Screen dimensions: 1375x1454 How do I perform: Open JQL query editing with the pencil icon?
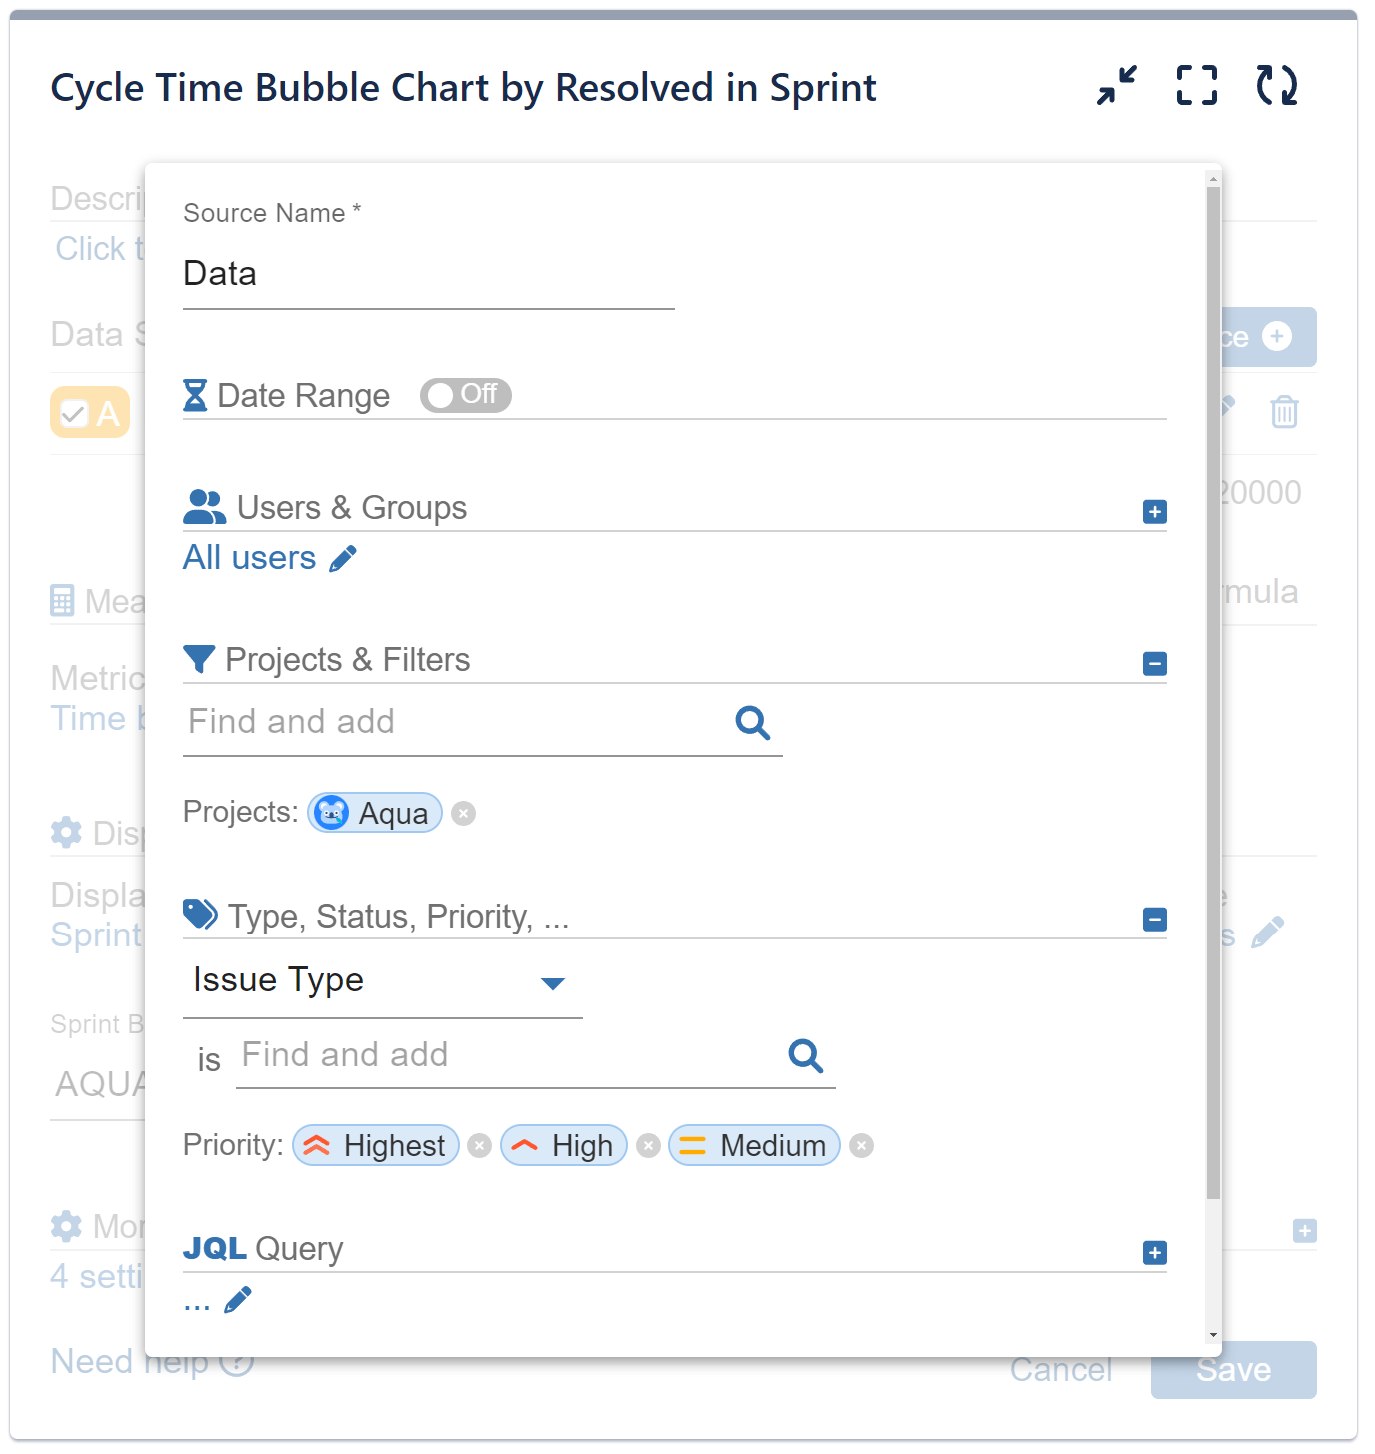[x=237, y=1298]
